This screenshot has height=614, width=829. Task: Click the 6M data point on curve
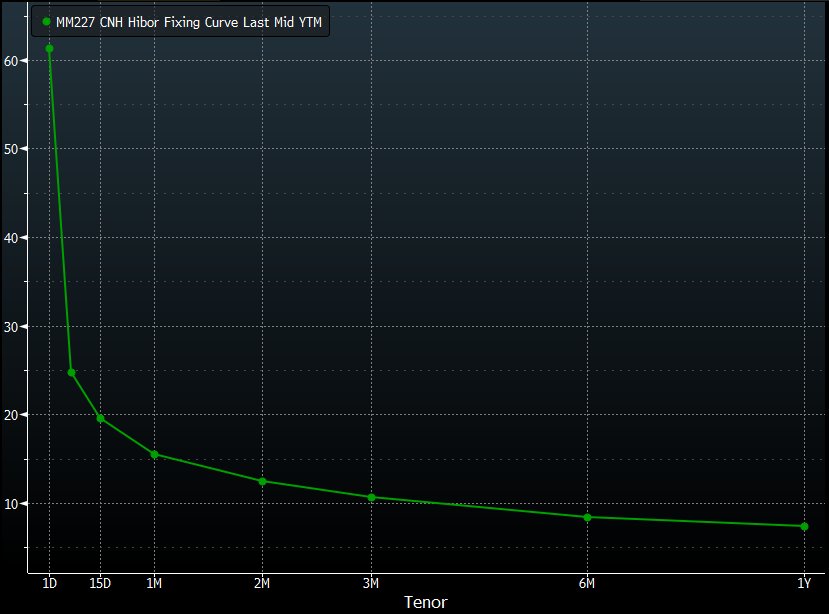pyautogui.click(x=587, y=517)
